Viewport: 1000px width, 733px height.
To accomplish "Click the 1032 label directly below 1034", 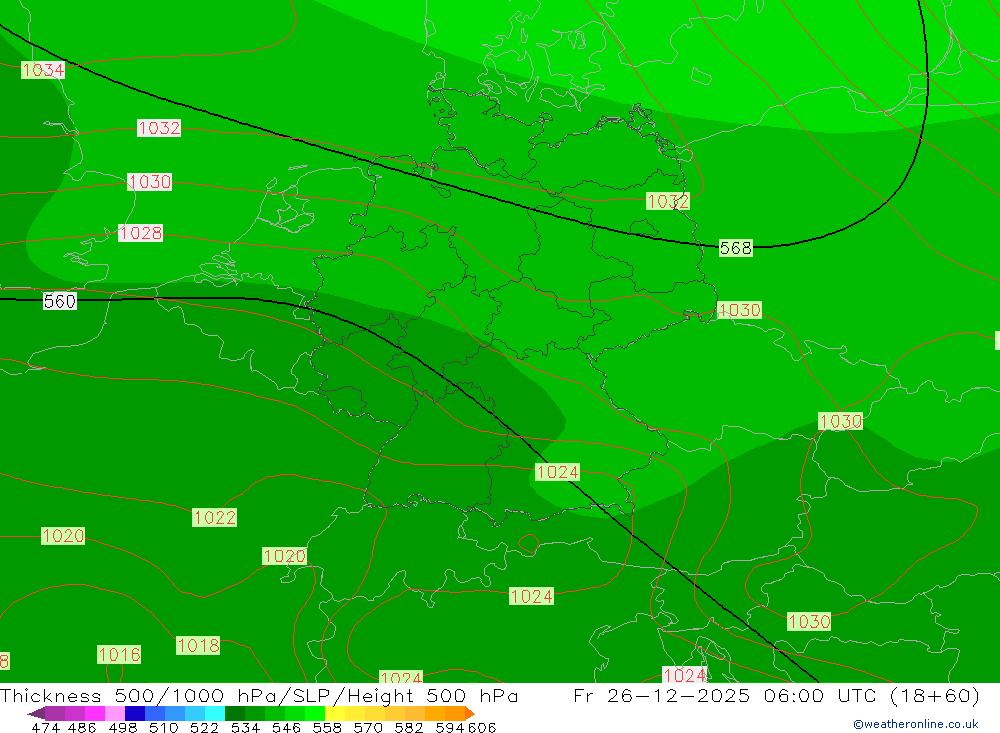I will (159, 128).
